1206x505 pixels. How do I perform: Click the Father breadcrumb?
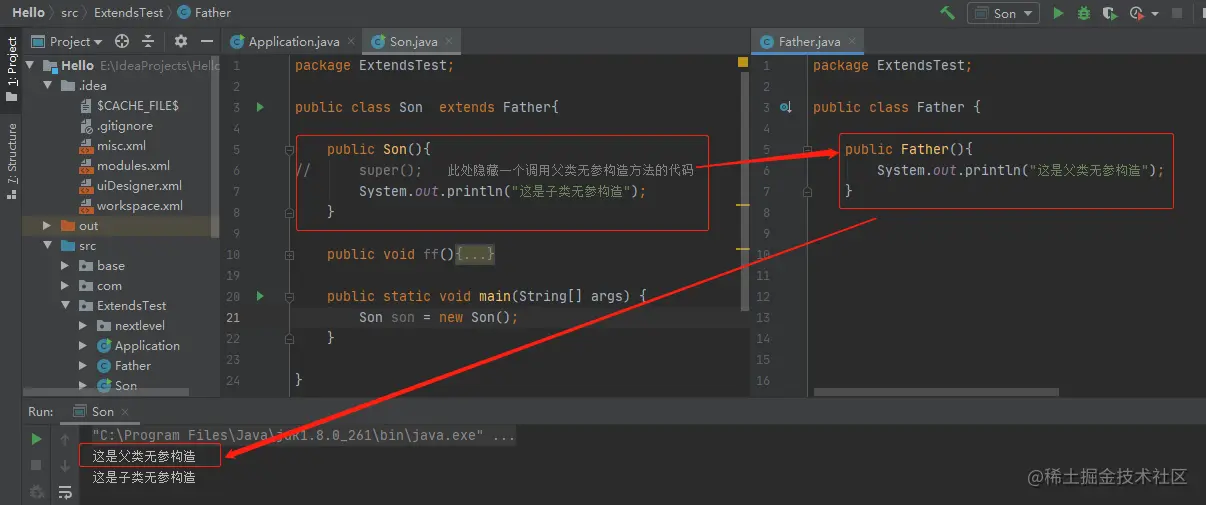coord(205,13)
